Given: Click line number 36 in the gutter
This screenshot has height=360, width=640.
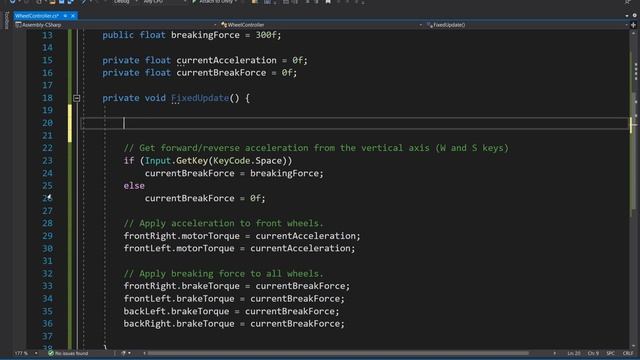Looking at the screenshot, I should pyautogui.click(x=47, y=324).
